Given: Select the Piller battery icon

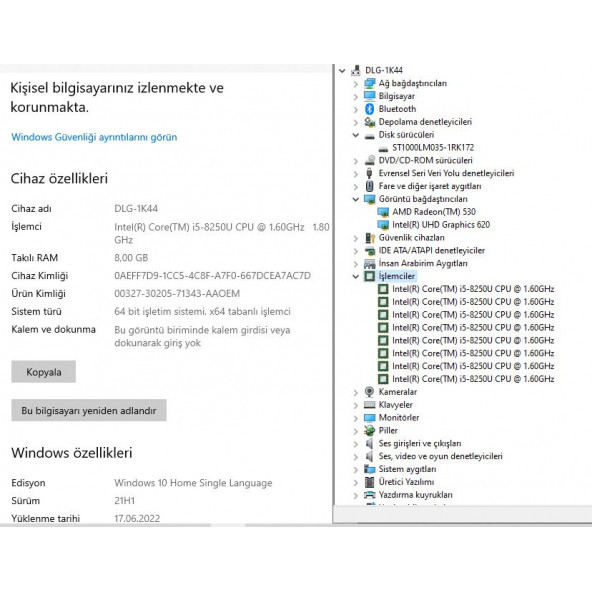Looking at the screenshot, I should pyautogui.click(x=369, y=430).
